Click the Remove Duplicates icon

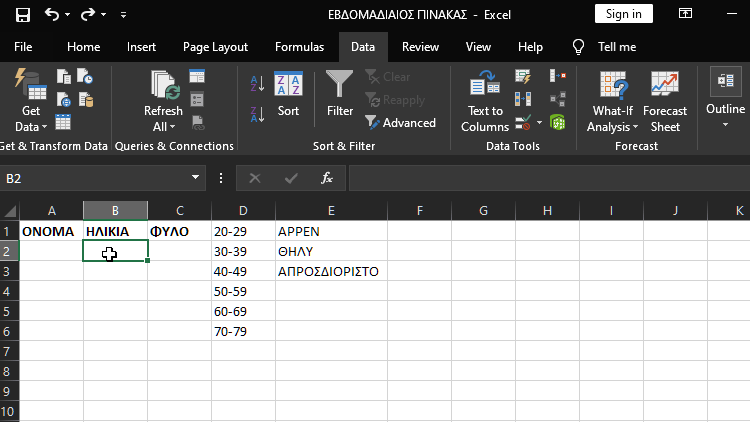(x=523, y=99)
